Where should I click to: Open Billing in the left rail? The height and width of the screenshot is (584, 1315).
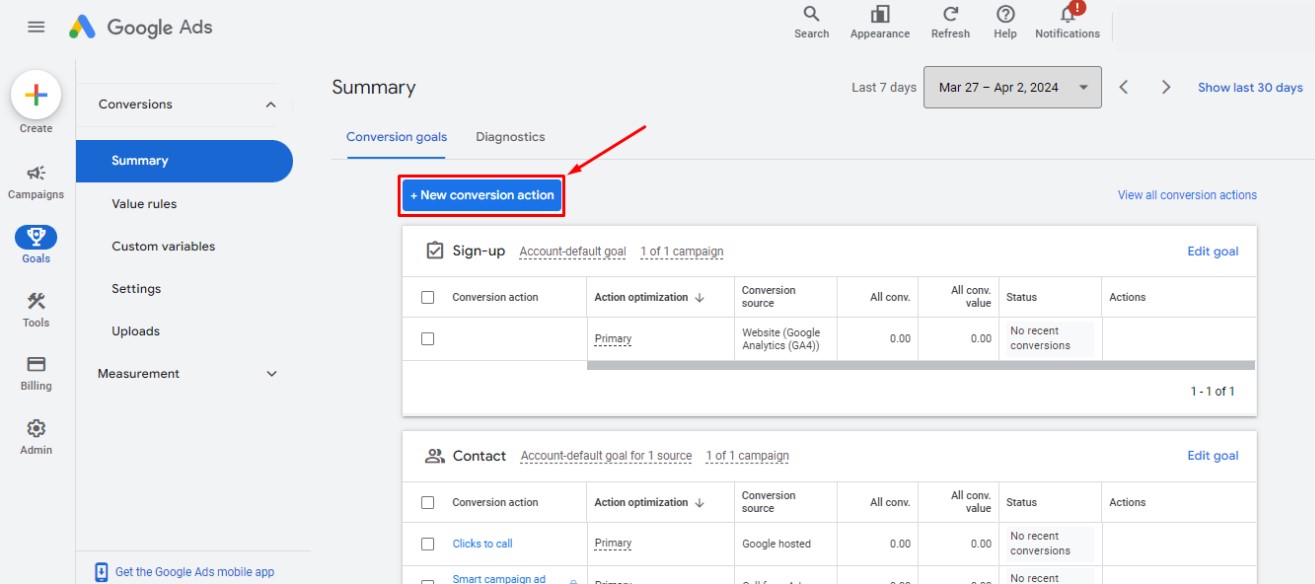click(36, 372)
